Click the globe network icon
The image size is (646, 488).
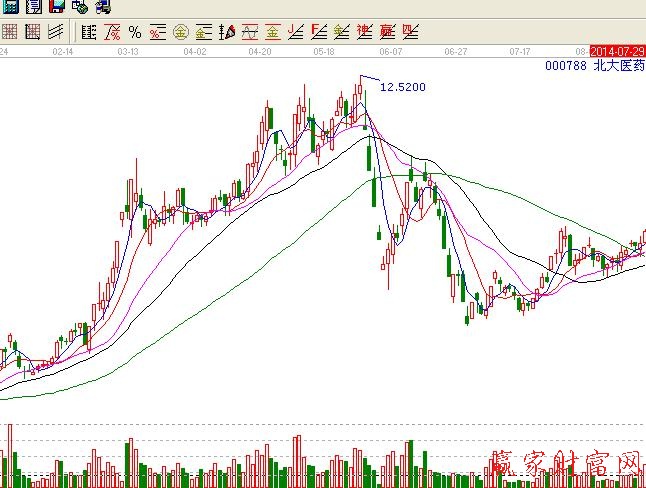tap(79, 7)
